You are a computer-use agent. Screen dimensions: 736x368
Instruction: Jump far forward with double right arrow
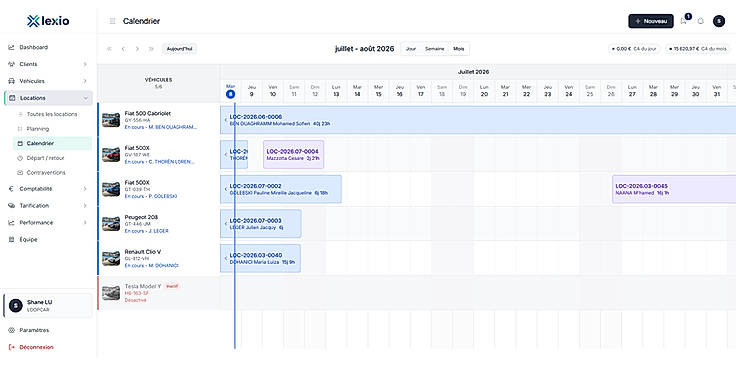151,49
